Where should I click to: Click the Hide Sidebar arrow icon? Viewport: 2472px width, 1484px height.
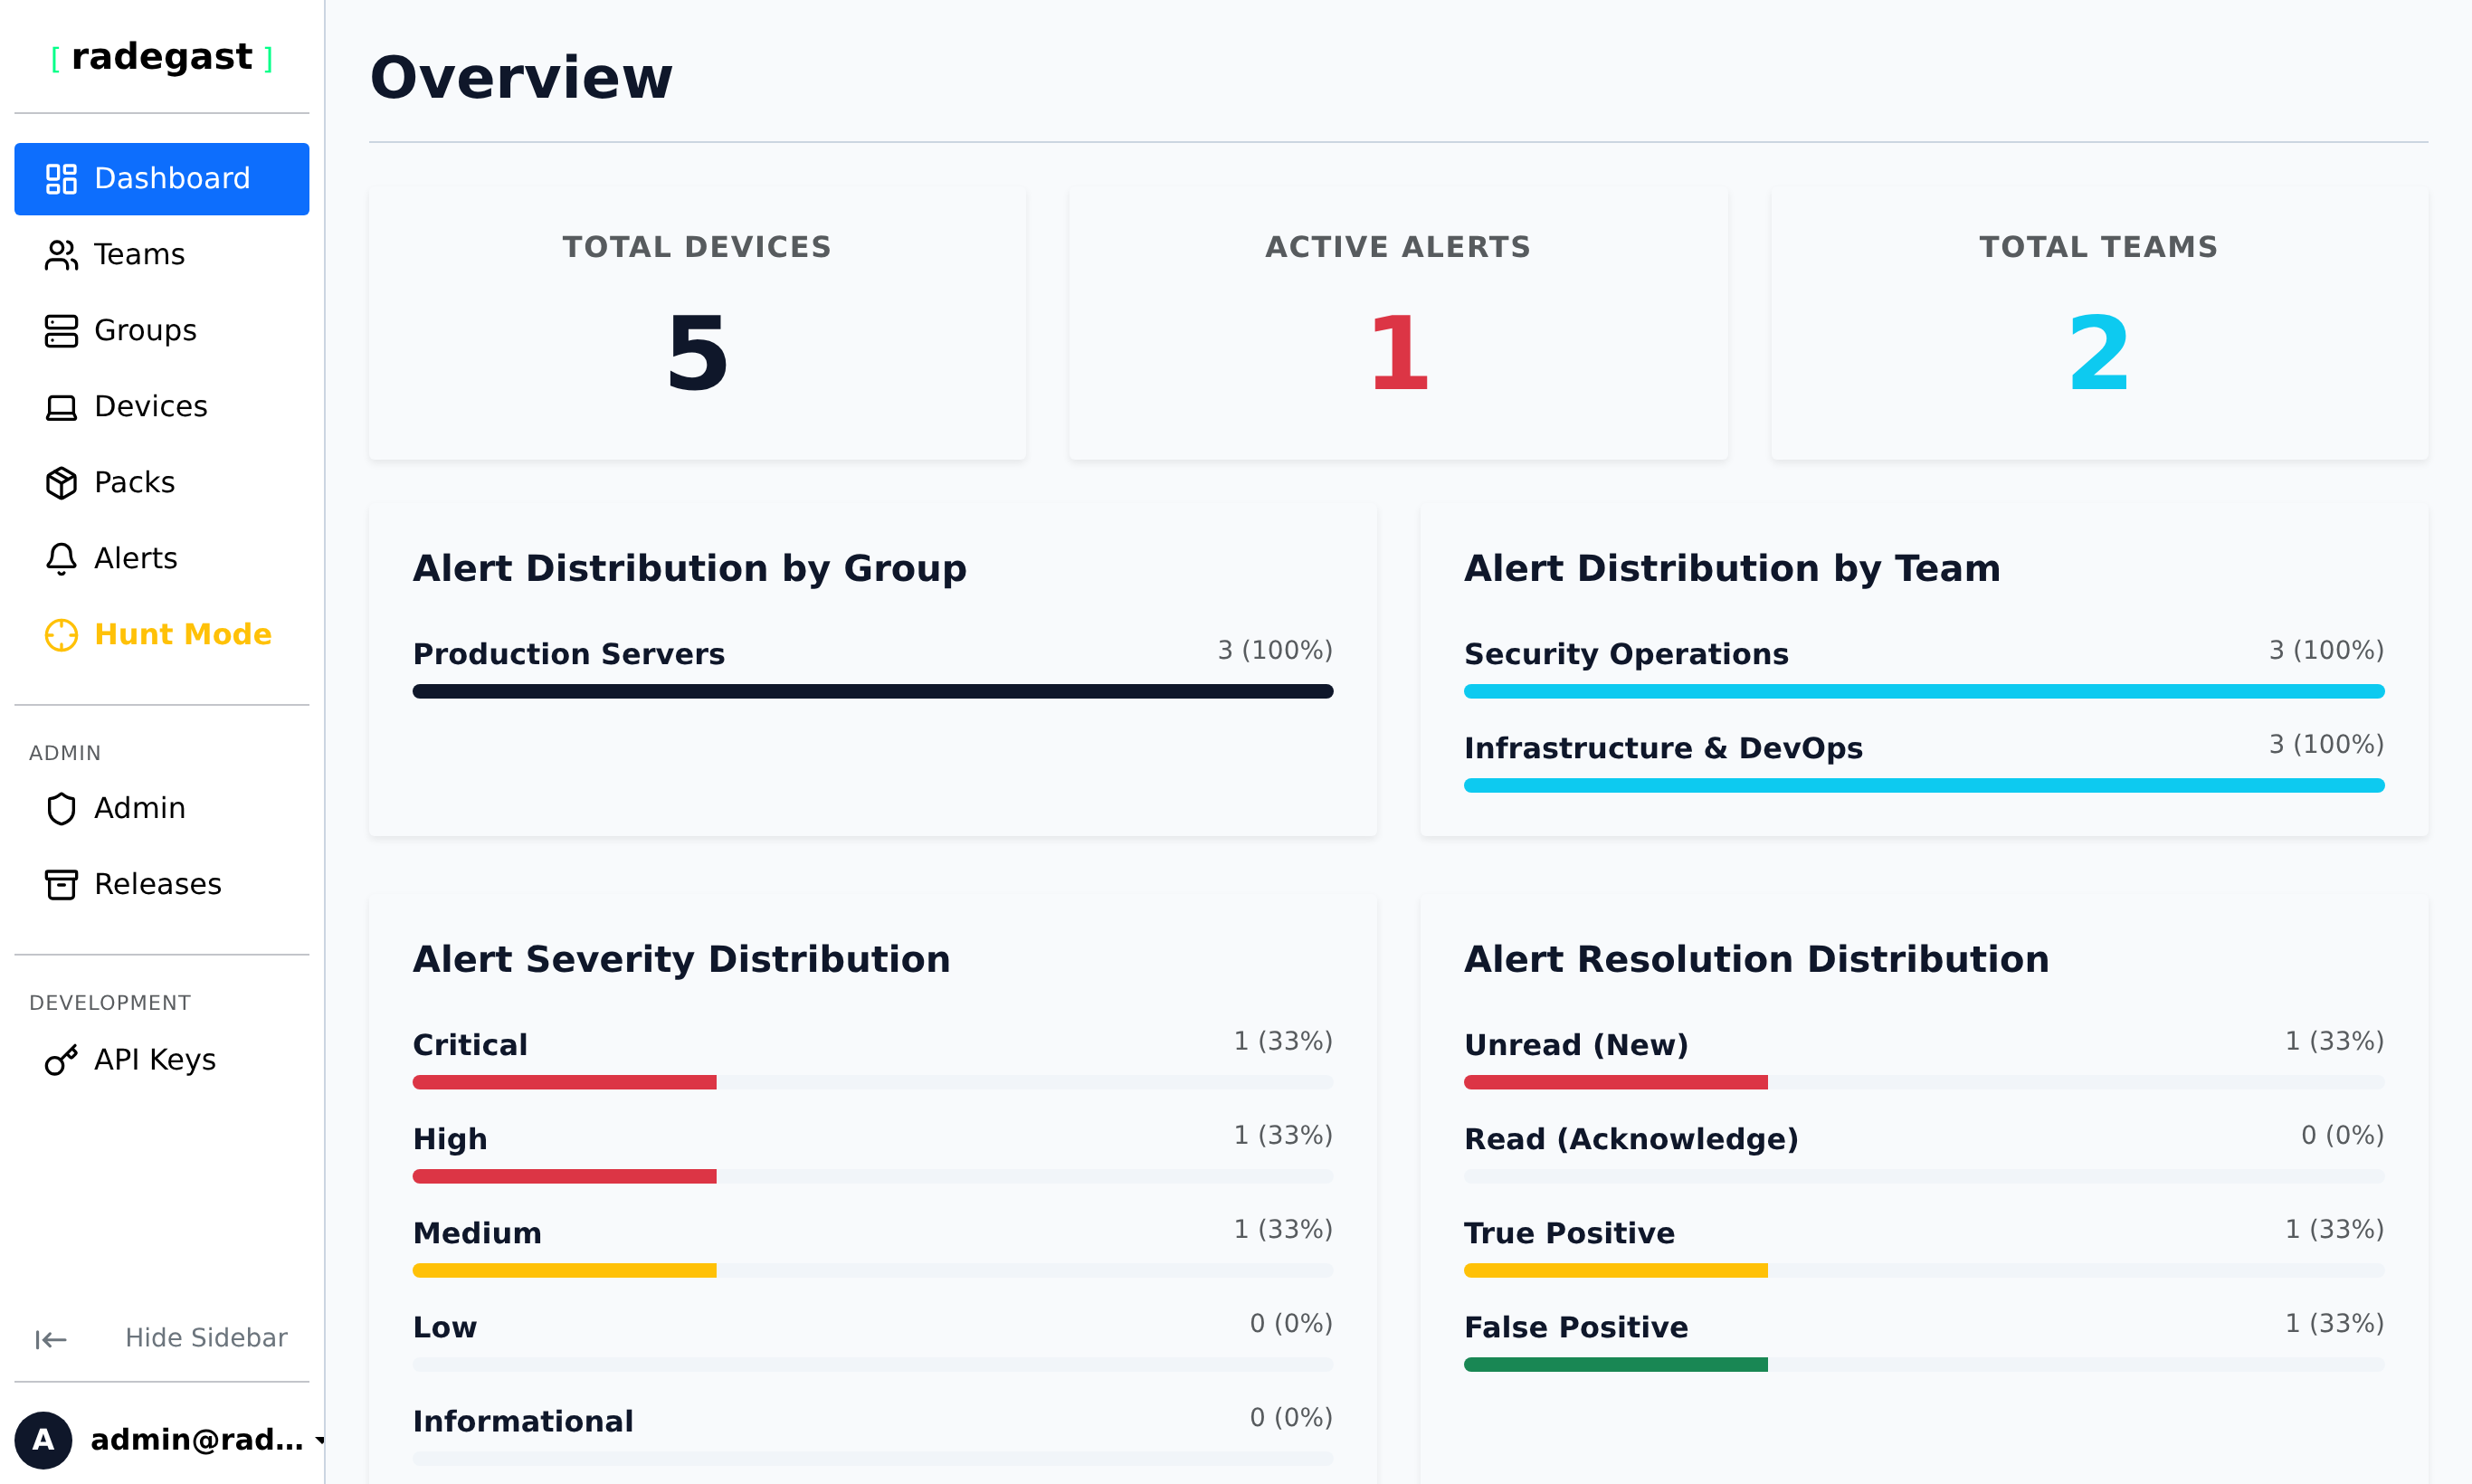tap(51, 1339)
